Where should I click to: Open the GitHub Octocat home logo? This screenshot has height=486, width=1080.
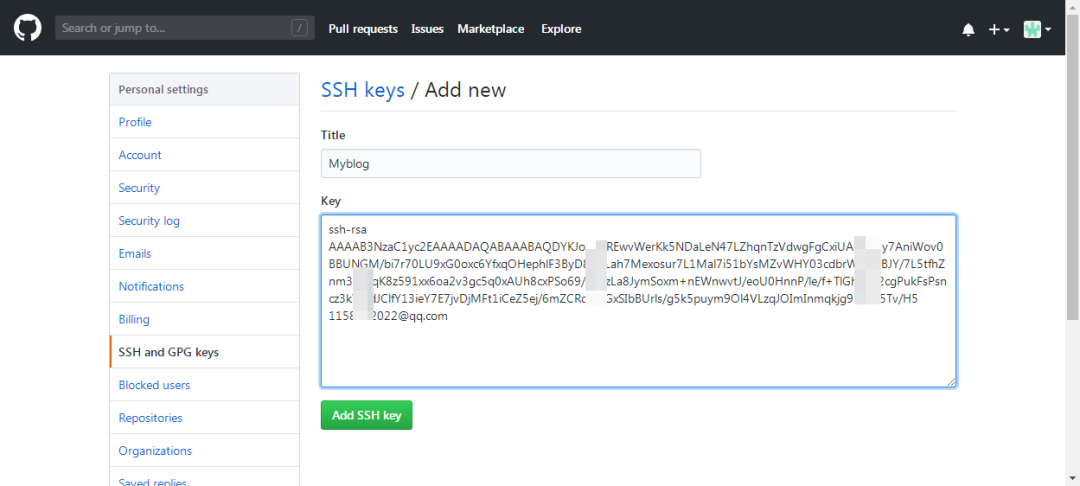pos(28,28)
